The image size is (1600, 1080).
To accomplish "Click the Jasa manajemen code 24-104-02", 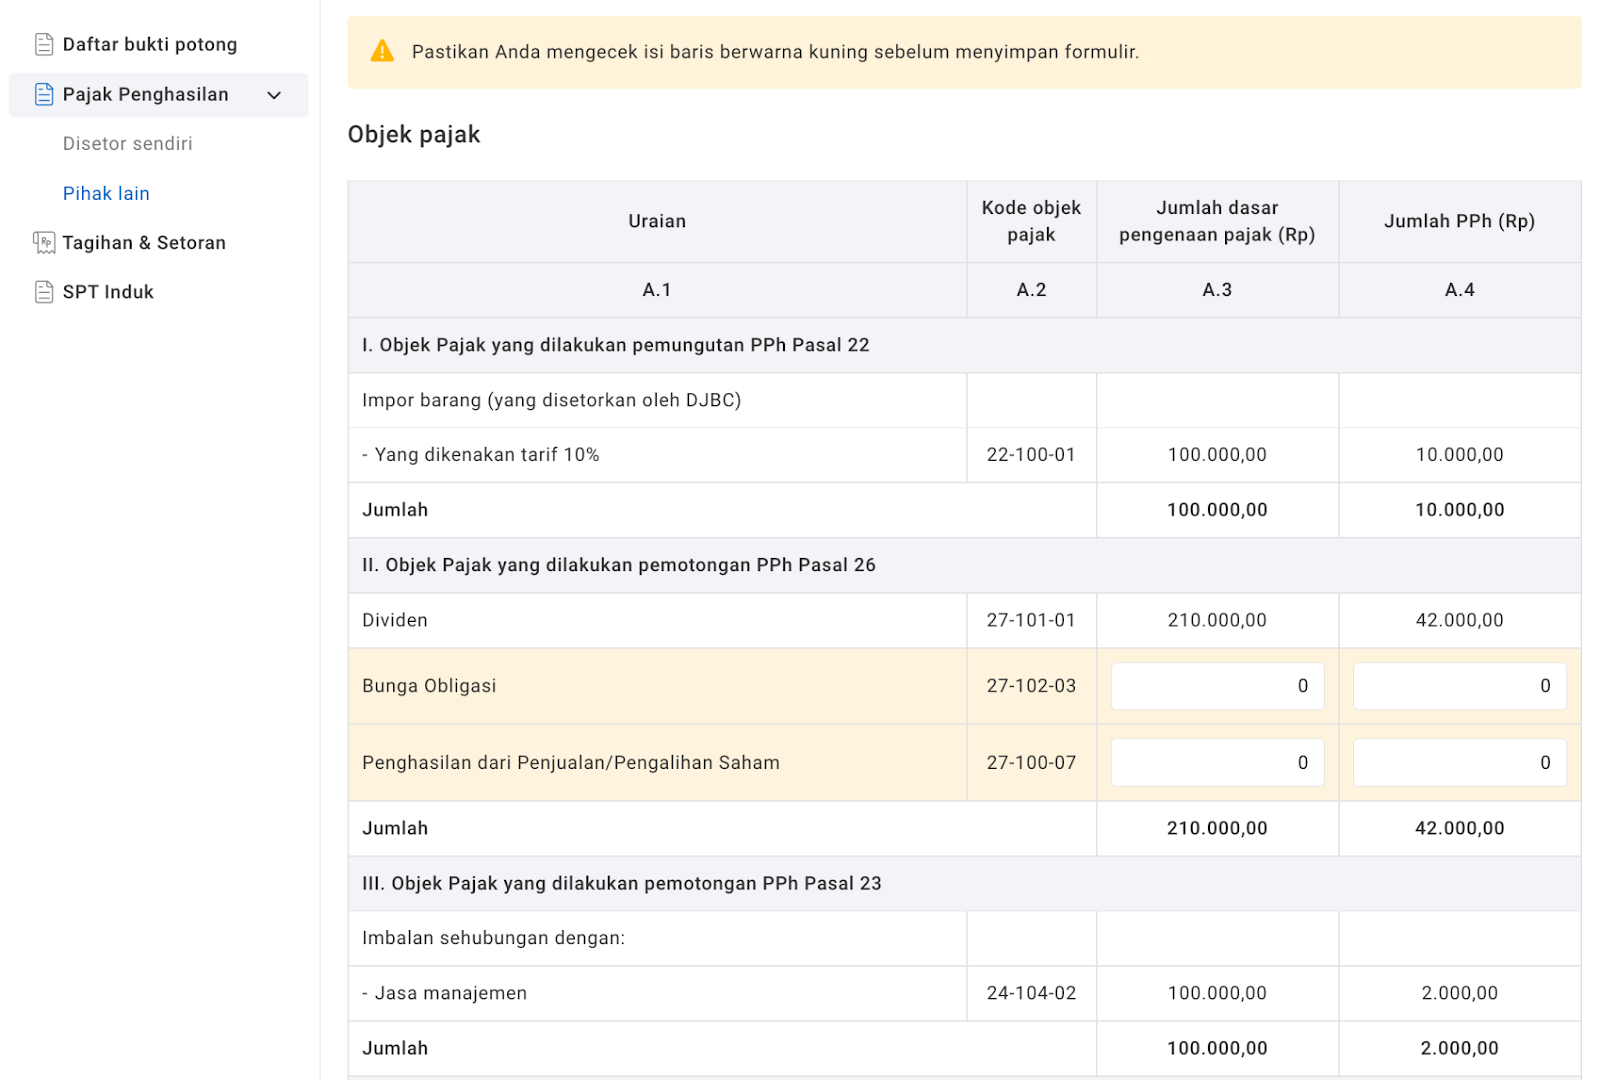I will coord(1031,993).
